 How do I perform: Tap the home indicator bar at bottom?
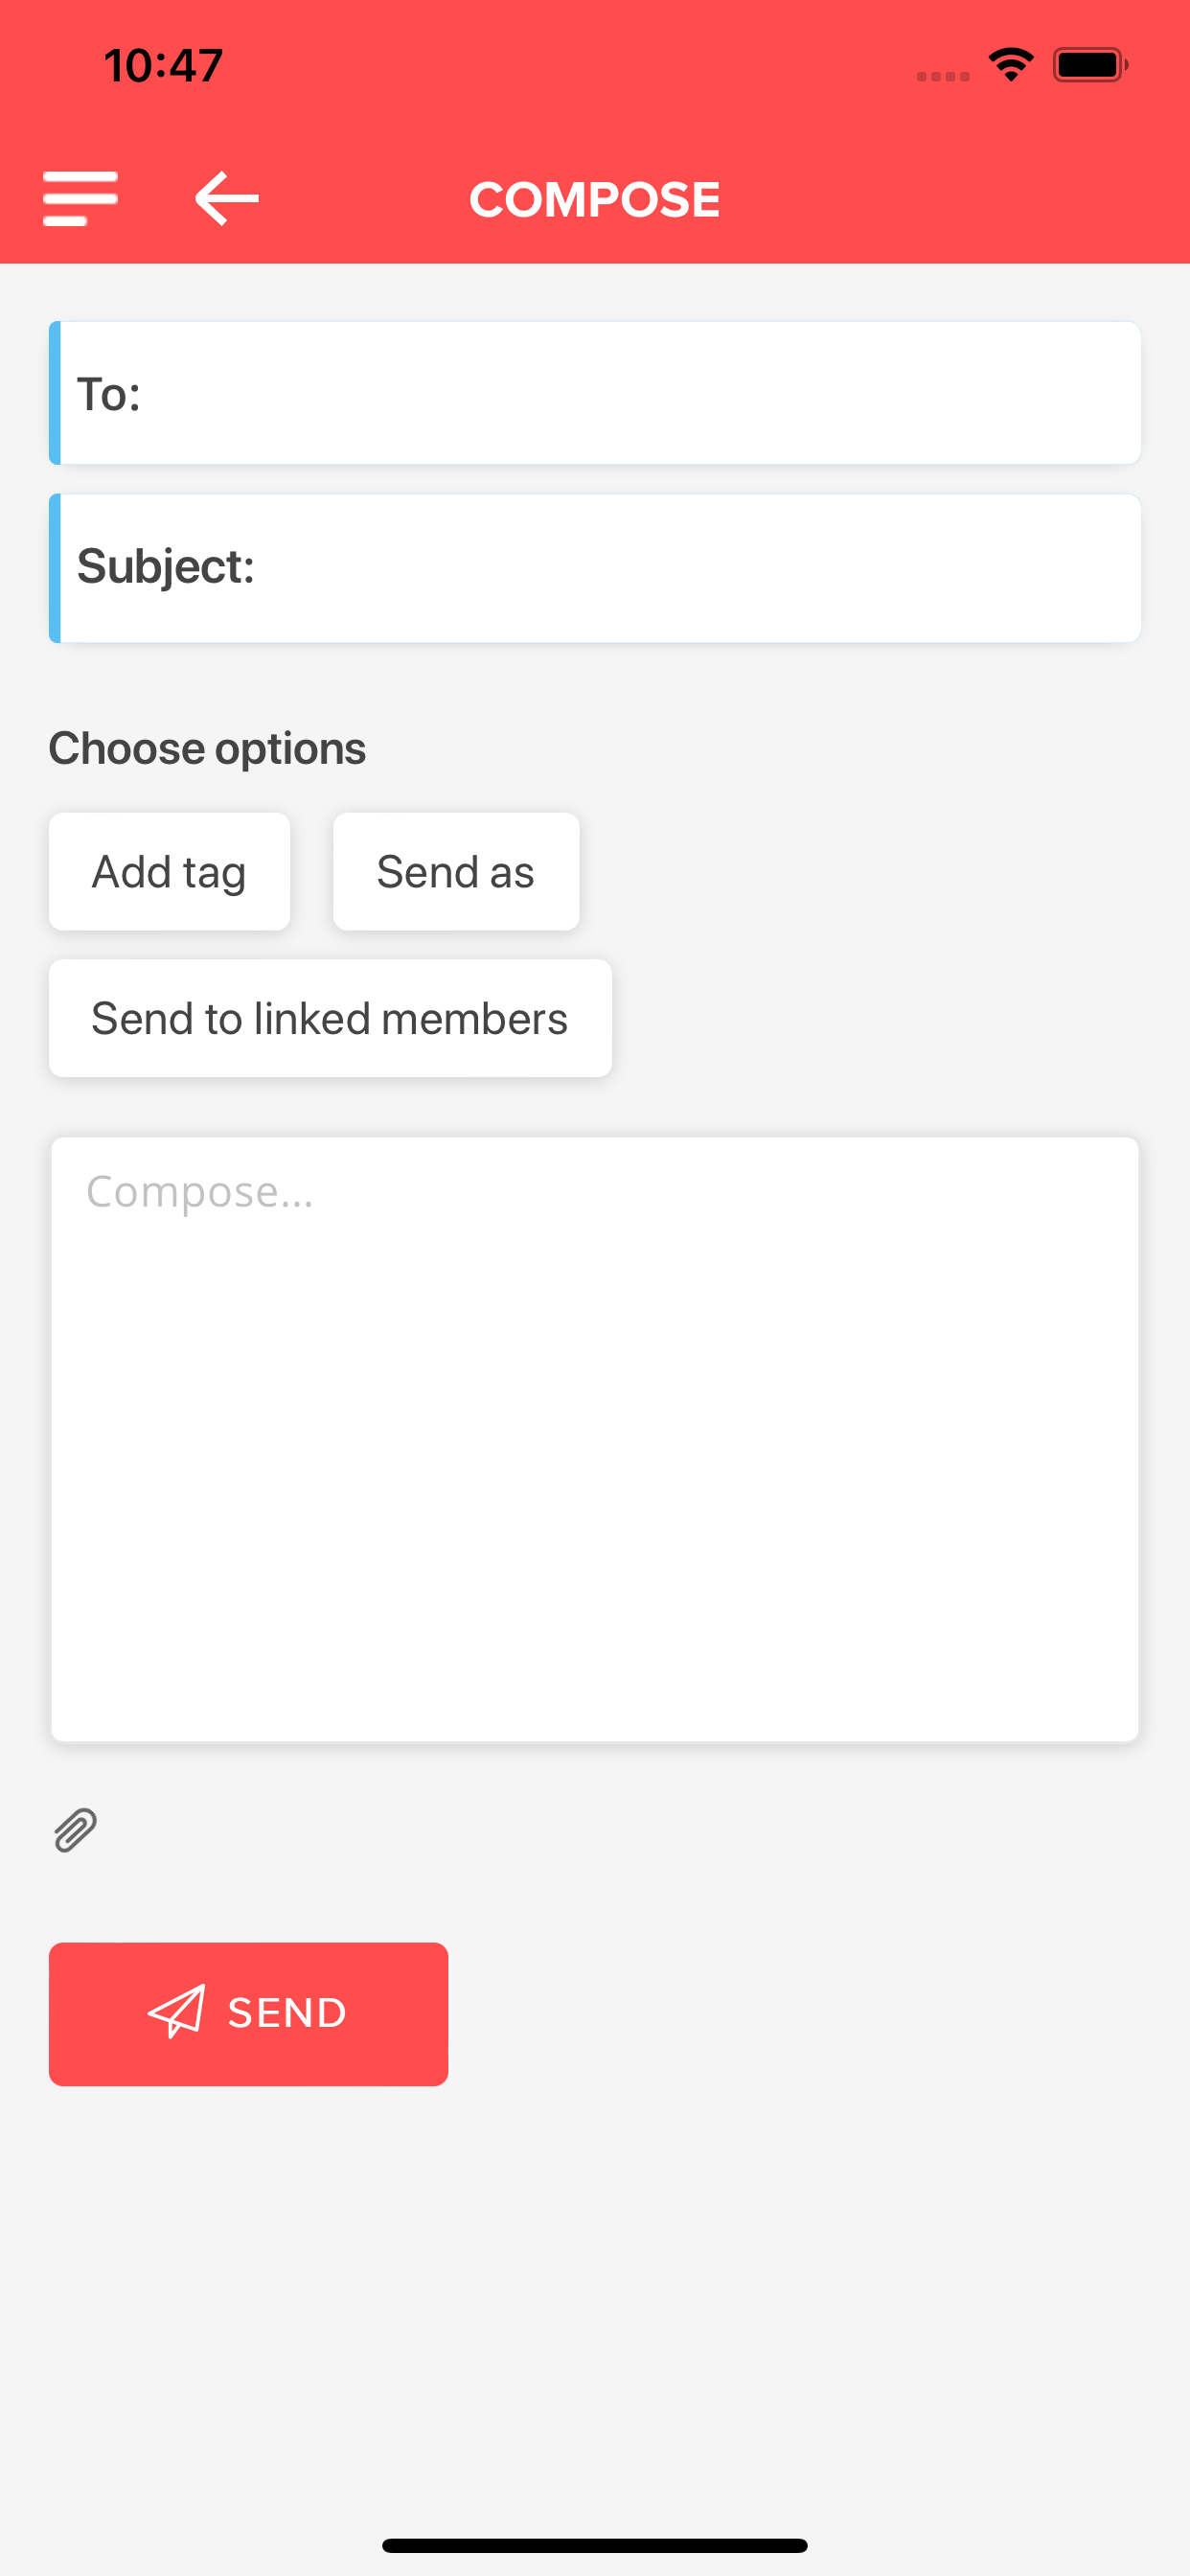(595, 2545)
